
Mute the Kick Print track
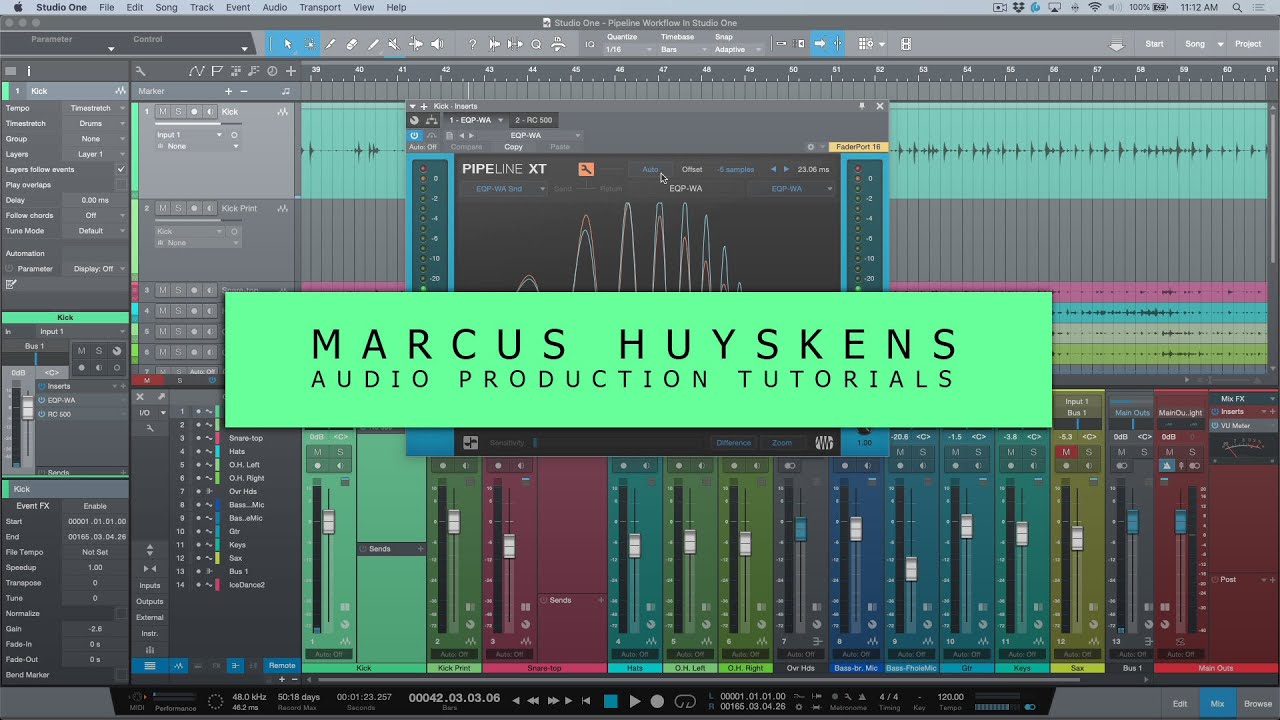pyautogui.click(x=162, y=208)
